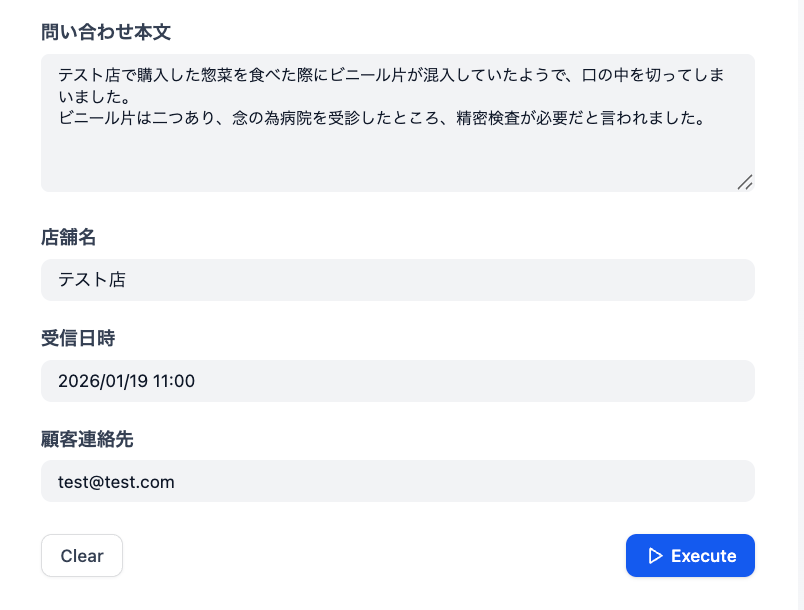Click the 顧客連絡先 field label
This screenshot has width=804, height=610.
pos(87,439)
